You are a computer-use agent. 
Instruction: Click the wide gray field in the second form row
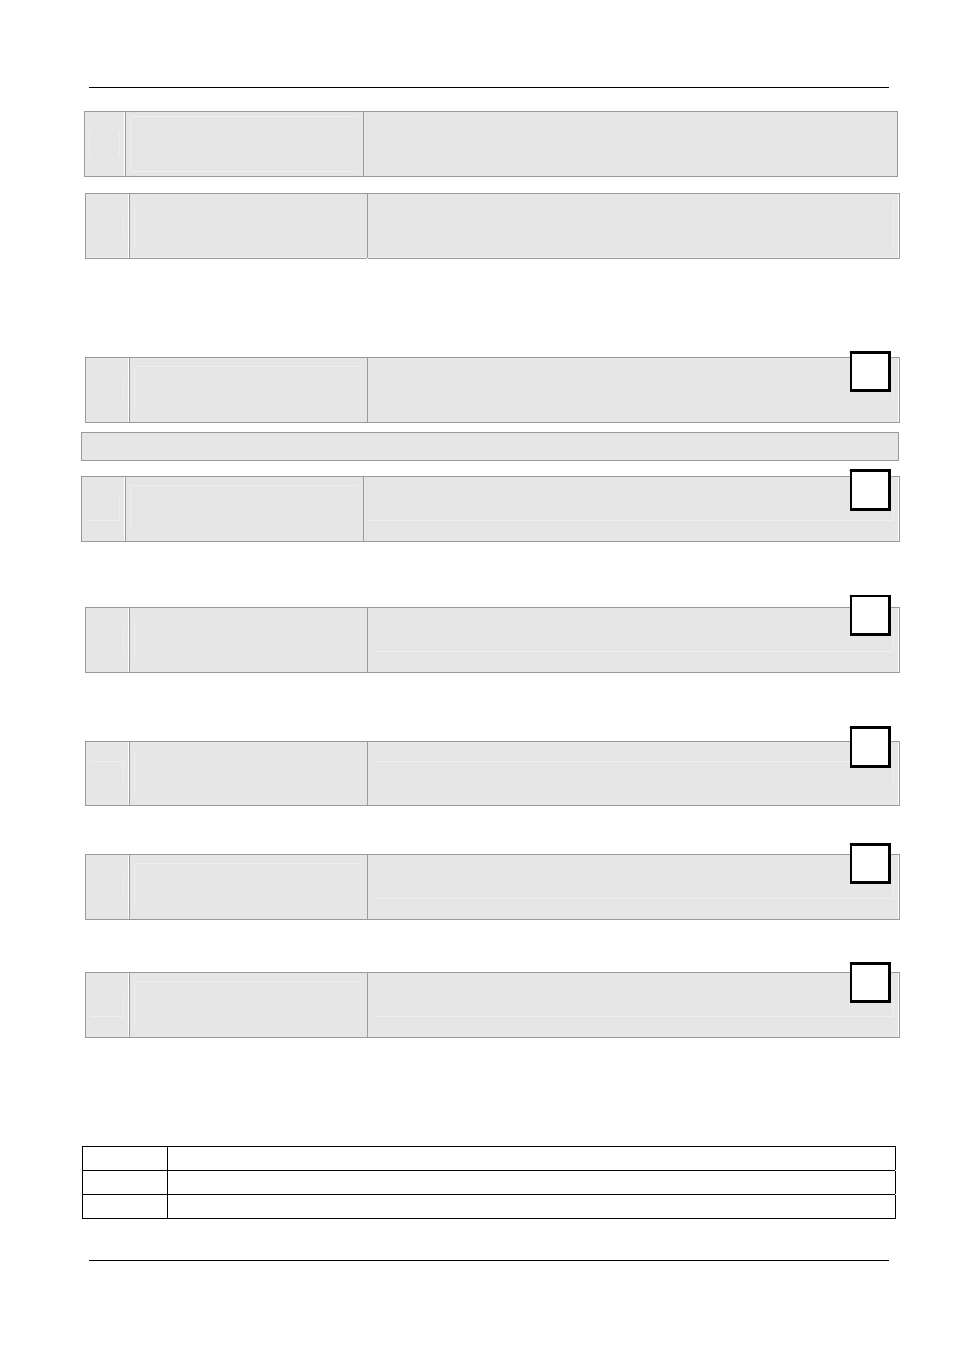tap(633, 226)
